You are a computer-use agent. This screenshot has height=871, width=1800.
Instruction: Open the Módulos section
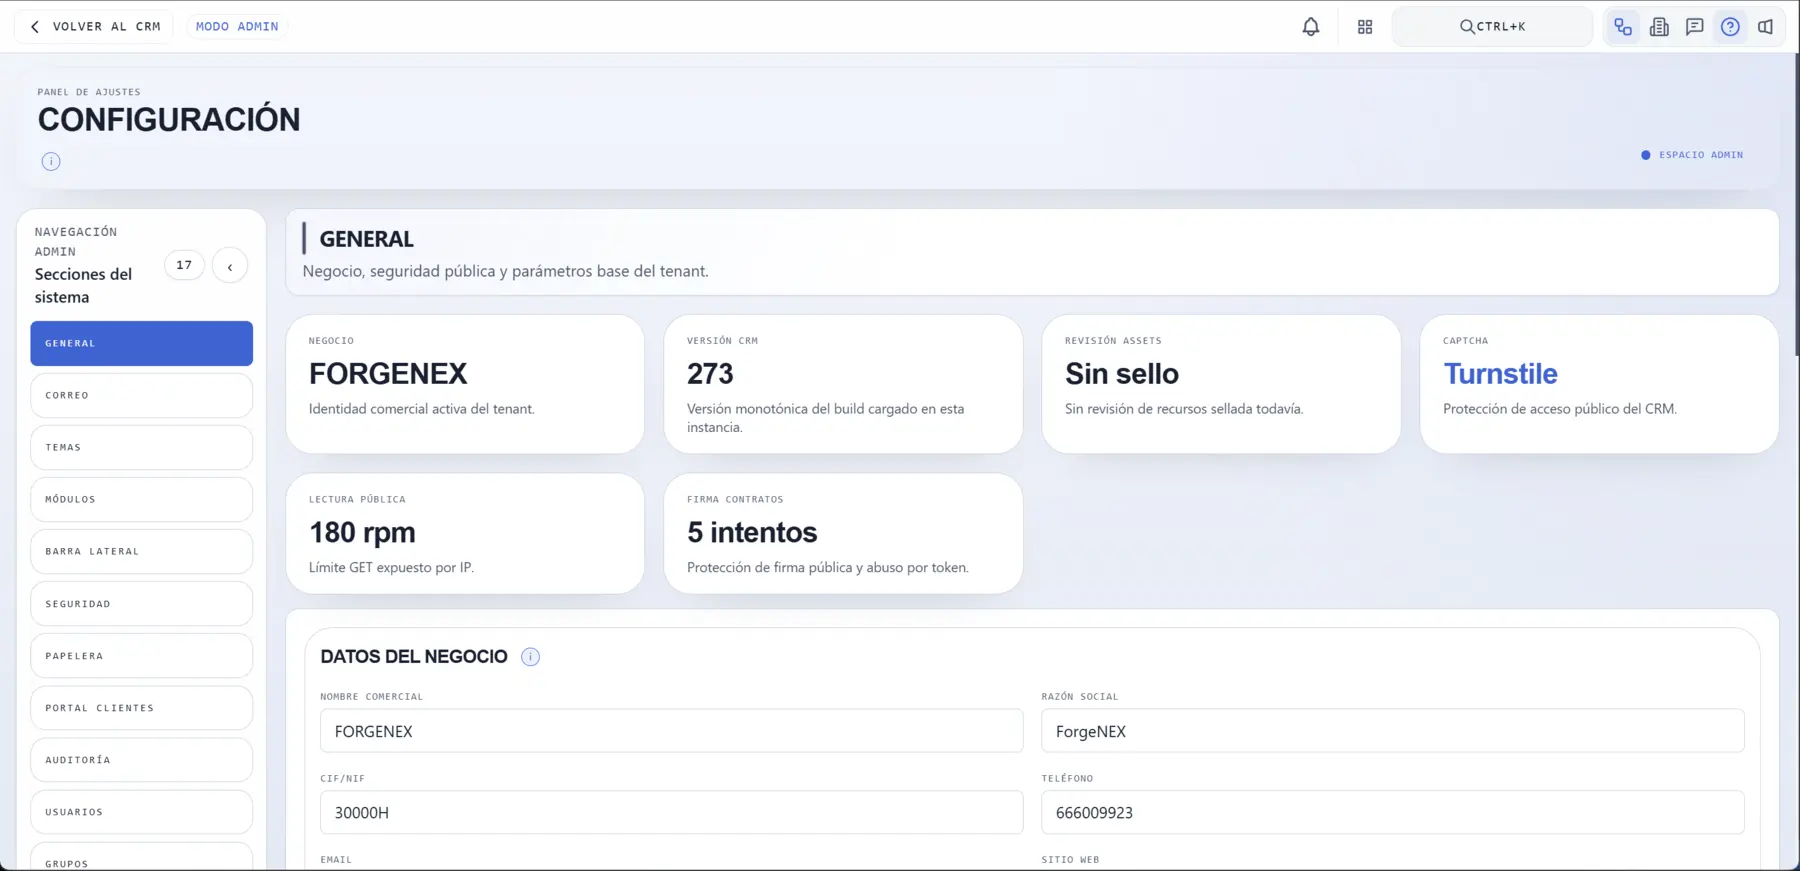(141, 499)
